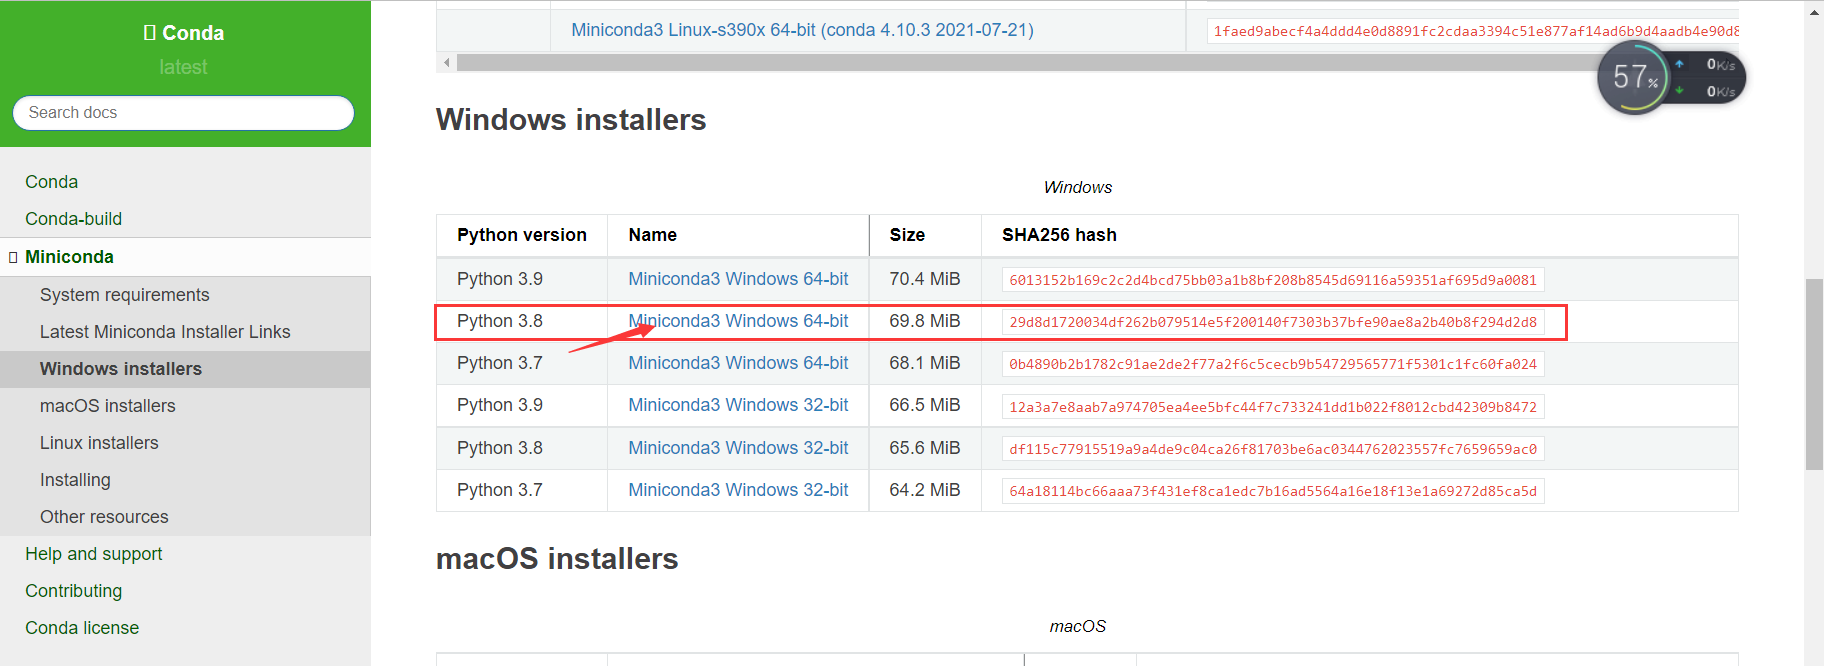Open the Installing sidebar entry
This screenshot has width=1824, height=666.
tap(75, 480)
